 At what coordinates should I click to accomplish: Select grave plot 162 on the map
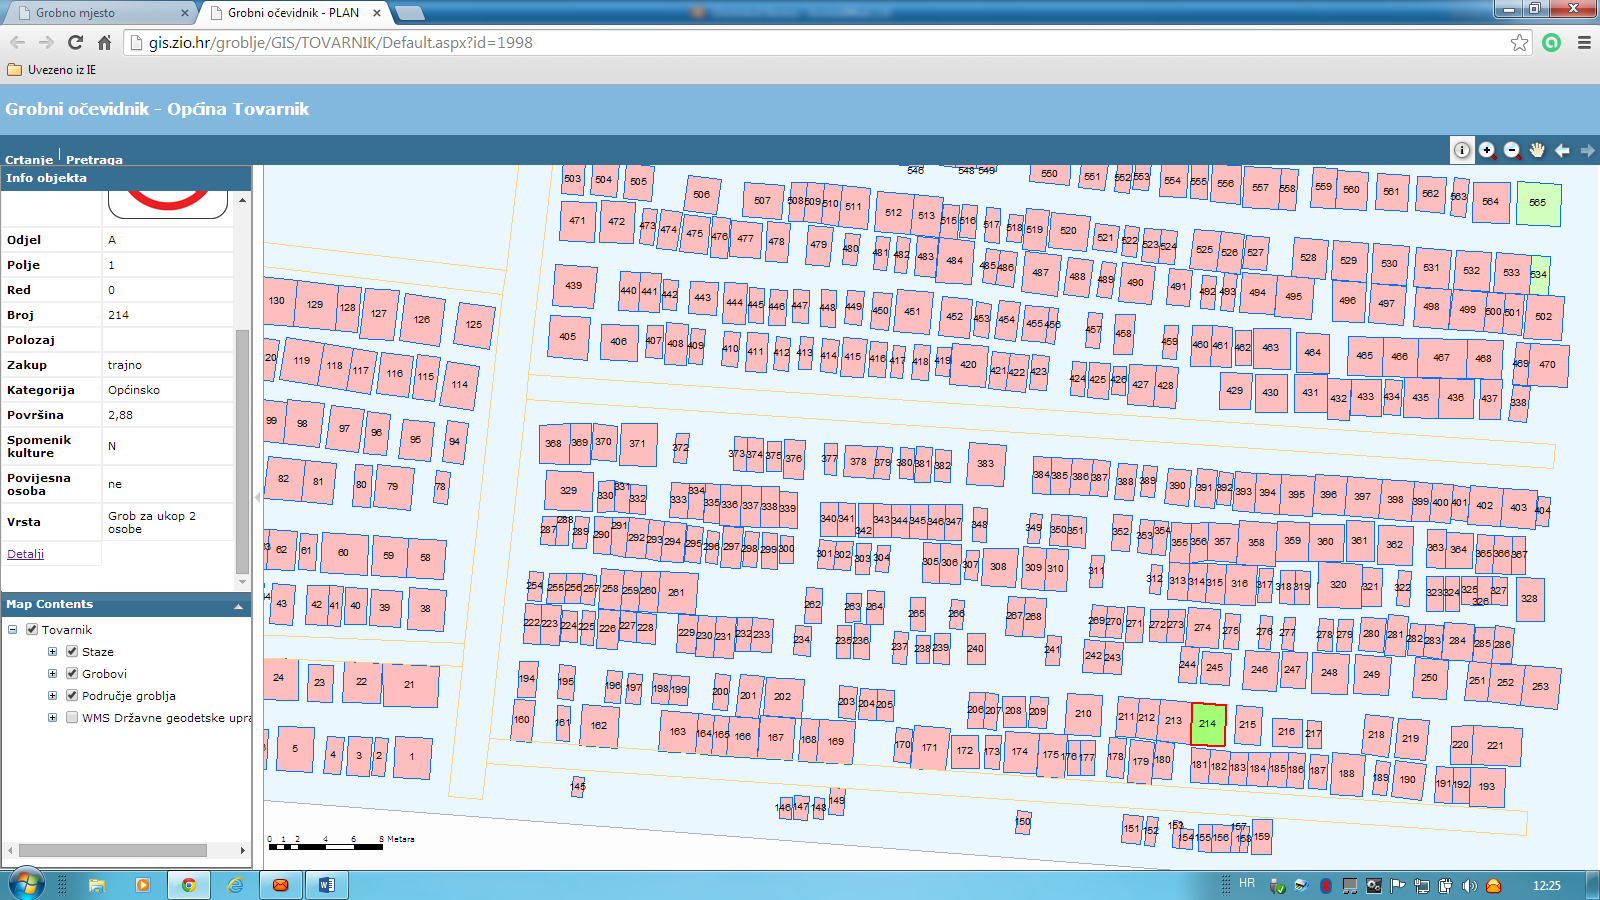pyautogui.click(x=599, y=726)
